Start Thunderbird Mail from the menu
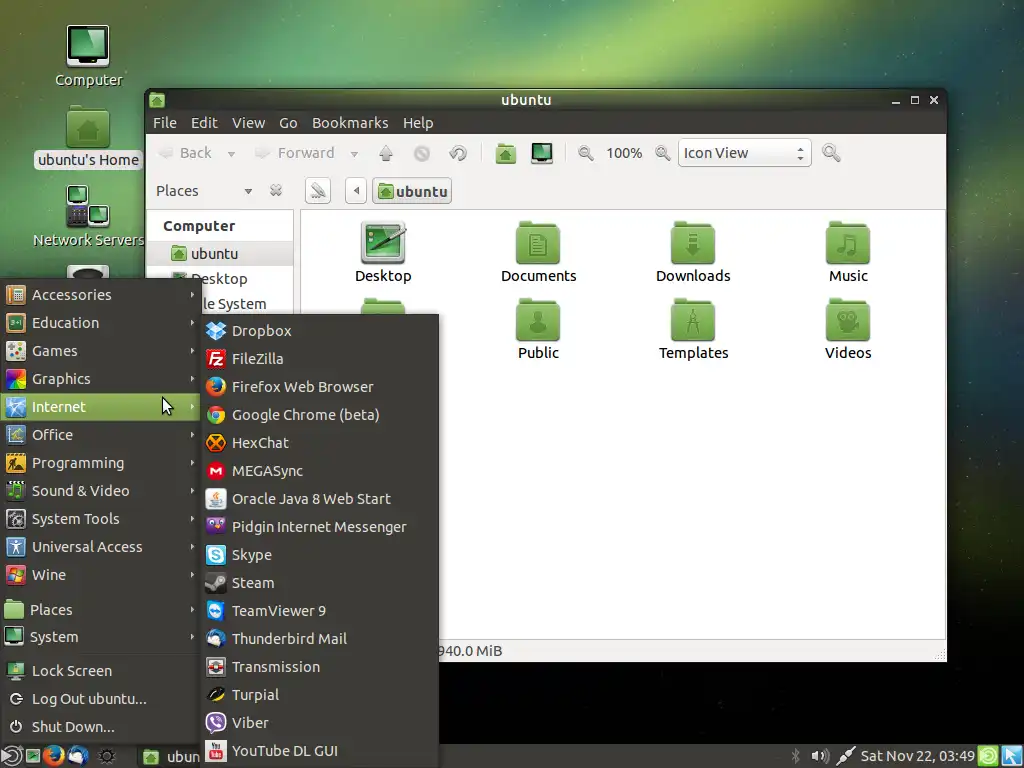Viewport: 1024px width, 768px height. coord(320,639)
